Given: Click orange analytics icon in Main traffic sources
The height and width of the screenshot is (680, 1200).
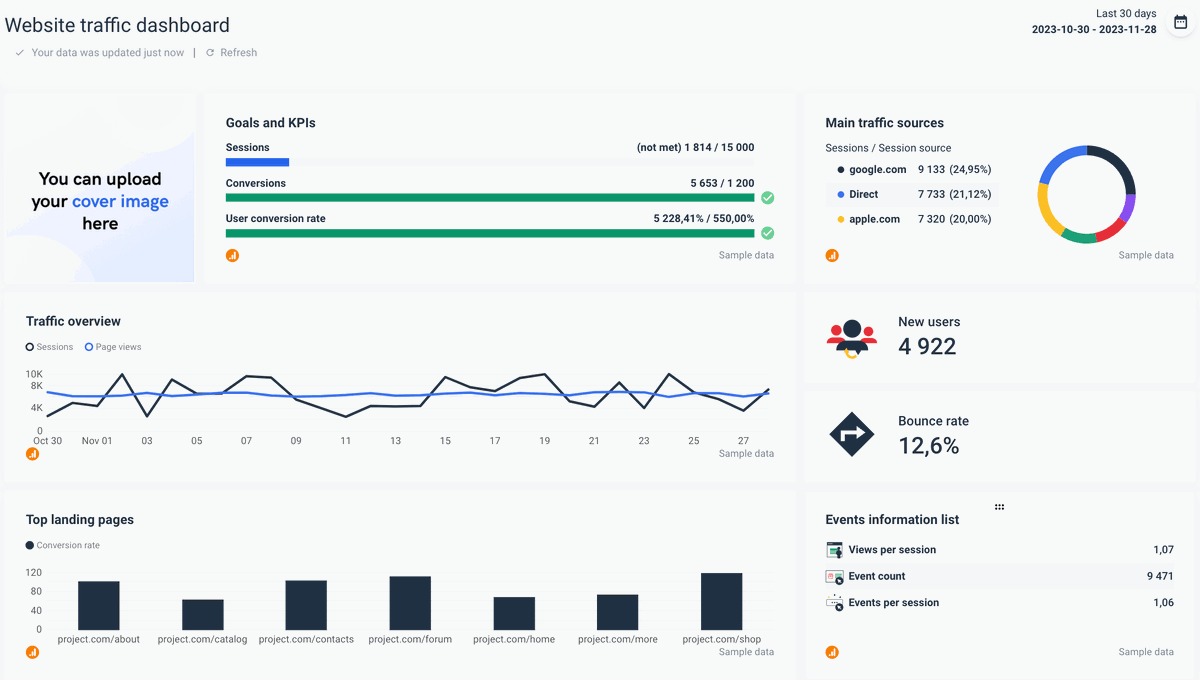Looking at the screenshot, I should click(832, 255).
